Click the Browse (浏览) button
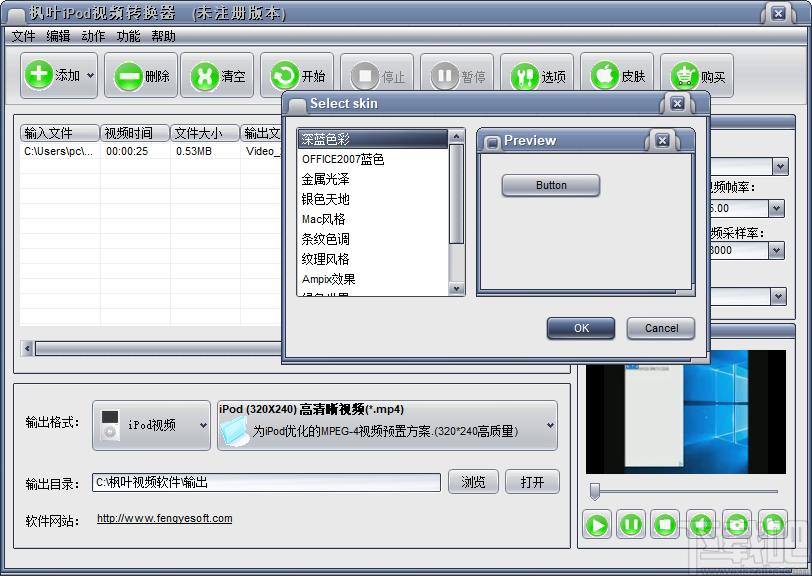The image size is (812, 576). coord(473,482)
